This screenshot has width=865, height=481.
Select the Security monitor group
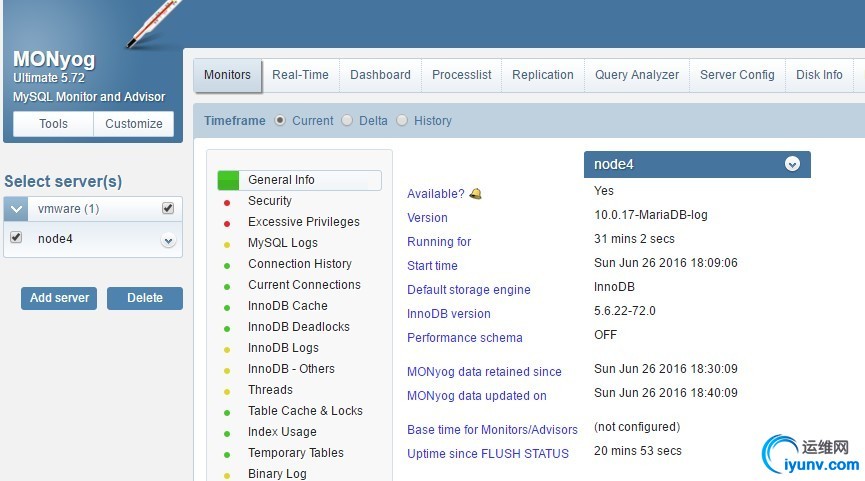pyautogui.click(x=270, y=201)
